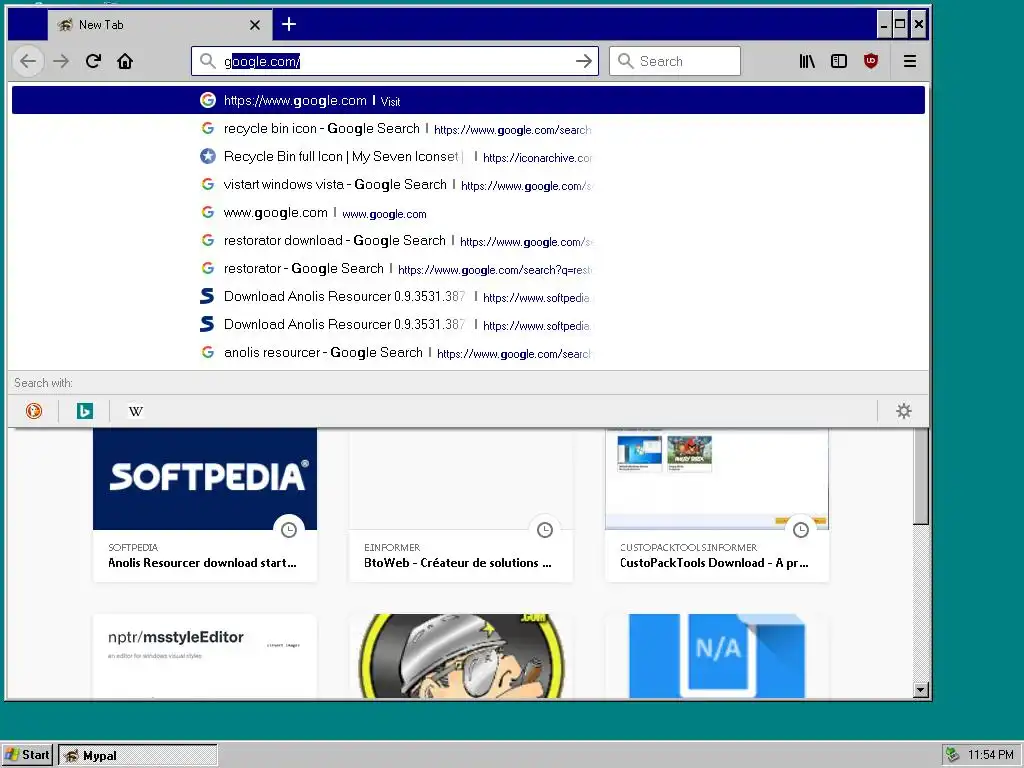Open the helmeted cartoon character tile
Viewport: 1024px width, 768px height.
pyautogui.click(x=461, y=656)
